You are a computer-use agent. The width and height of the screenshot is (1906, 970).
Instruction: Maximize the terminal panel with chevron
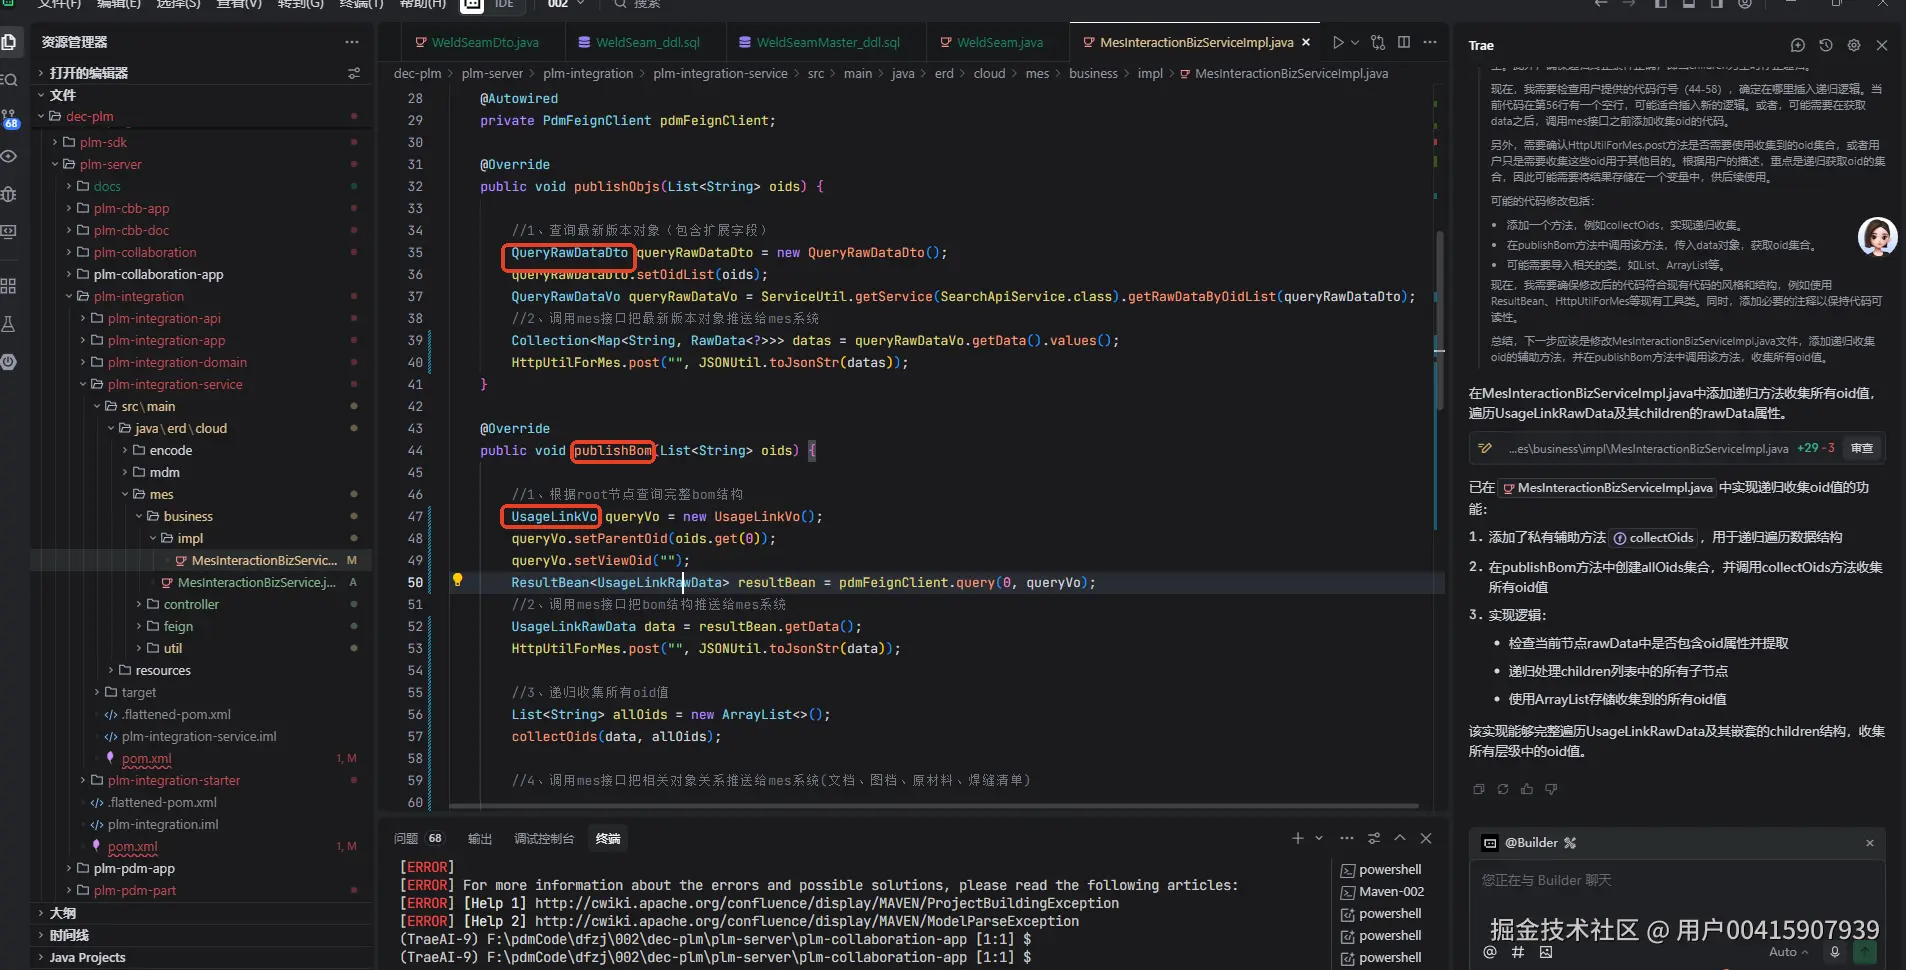point(1400,838)
